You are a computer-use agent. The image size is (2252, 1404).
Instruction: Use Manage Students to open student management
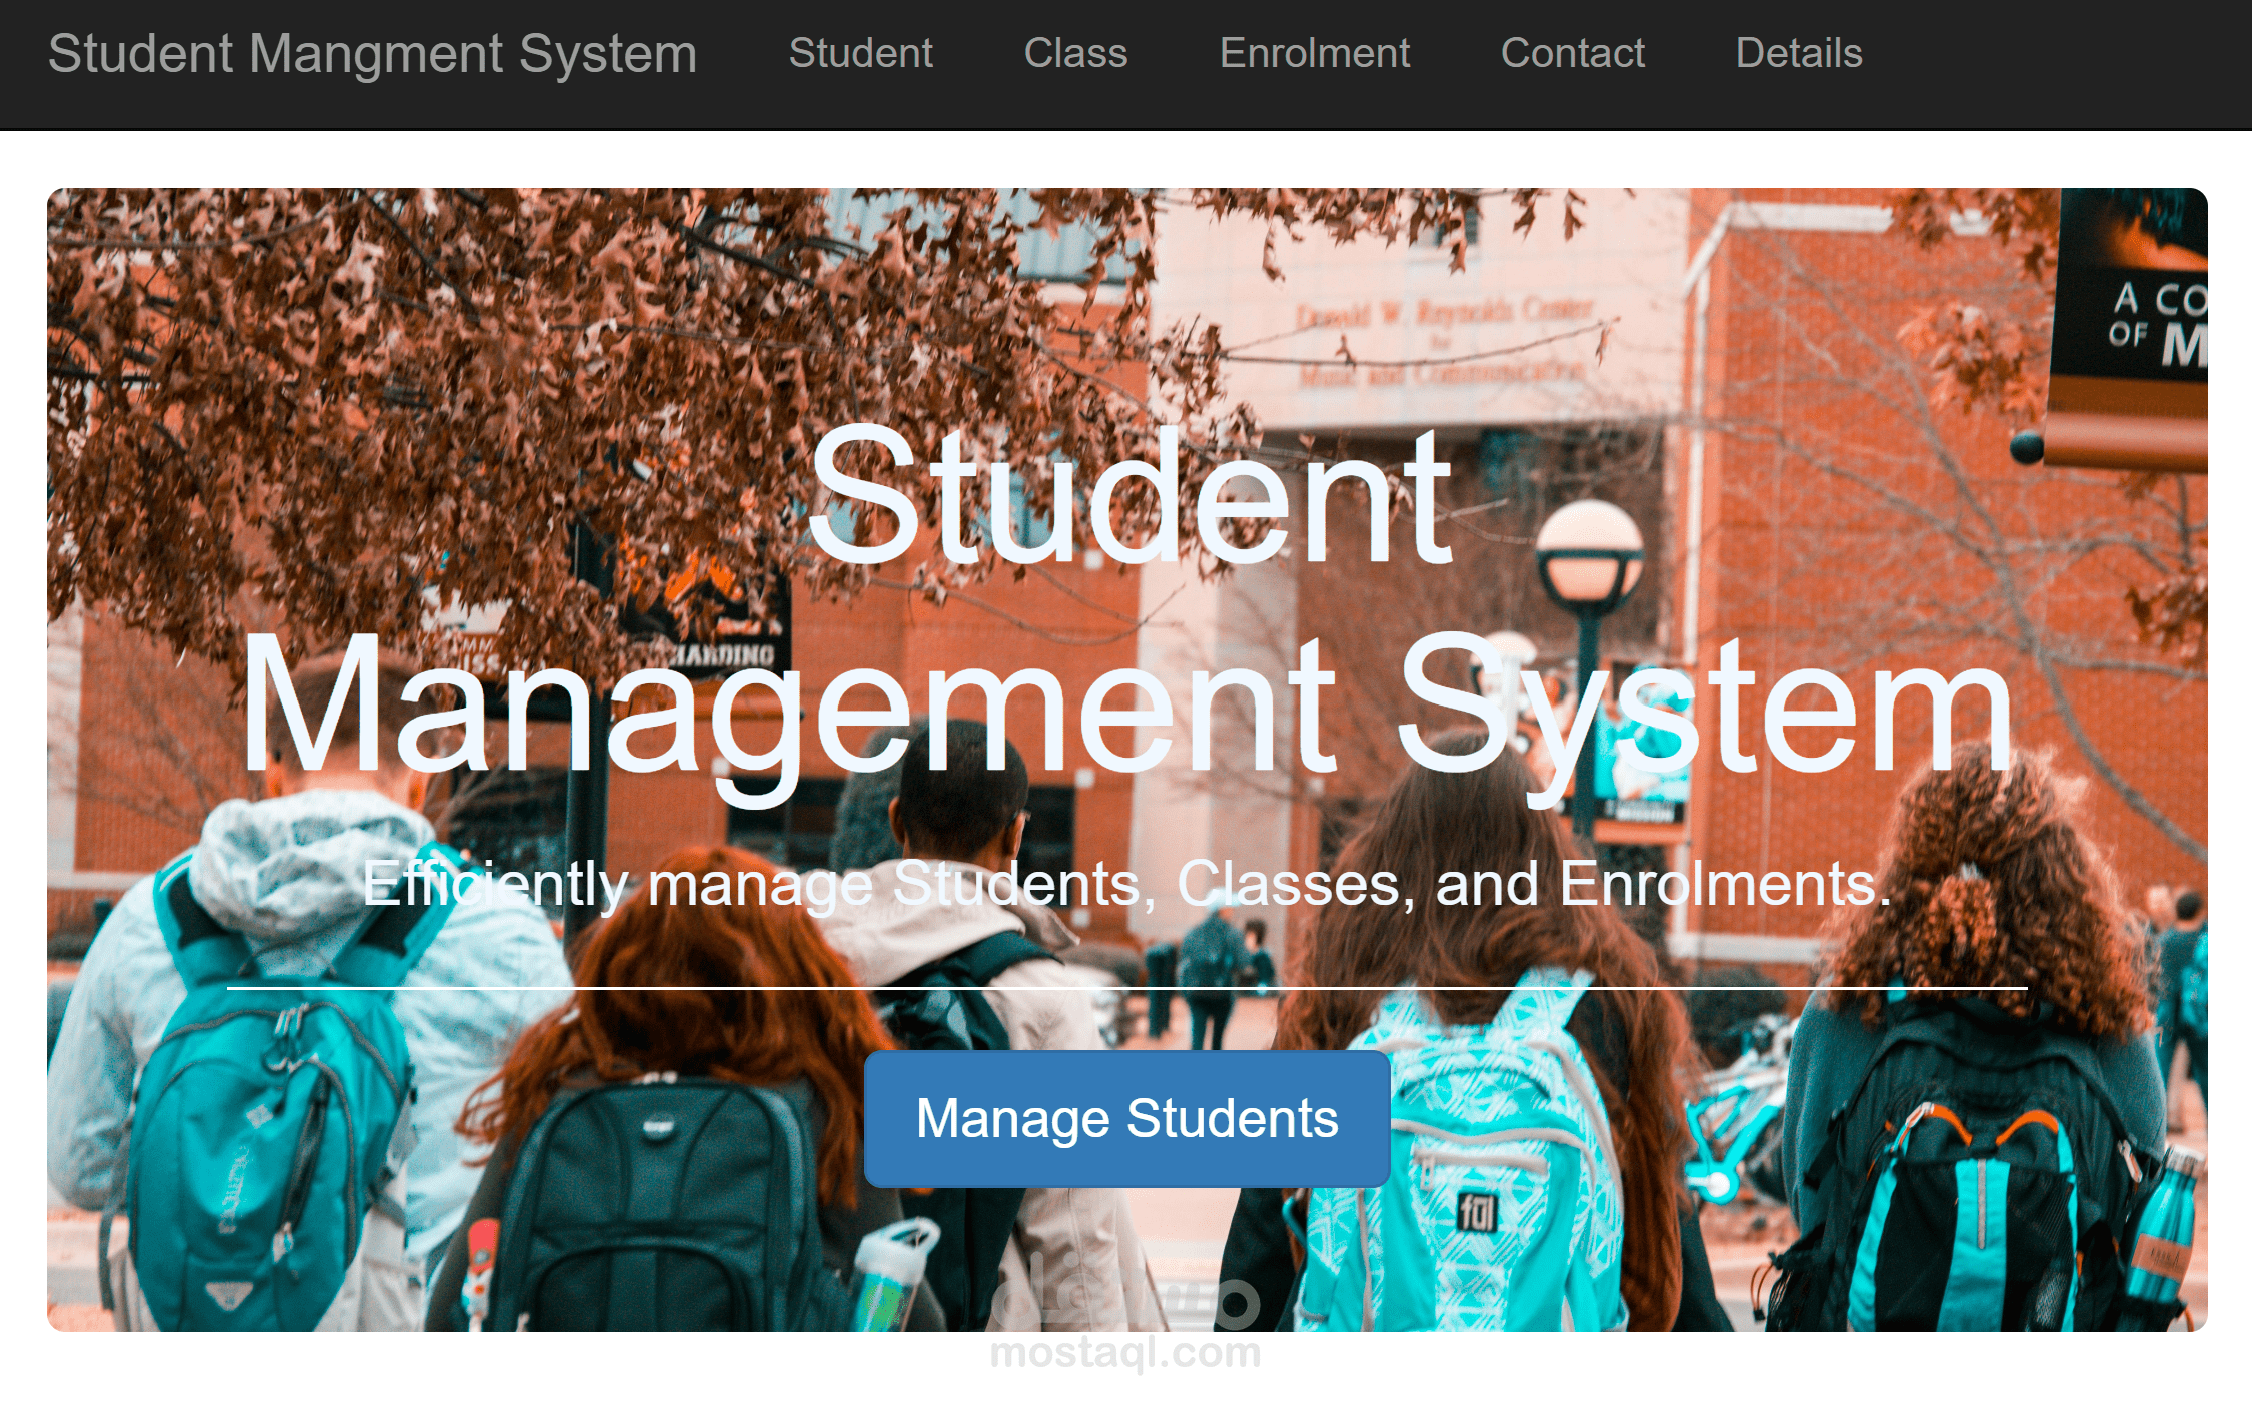1126,1119
